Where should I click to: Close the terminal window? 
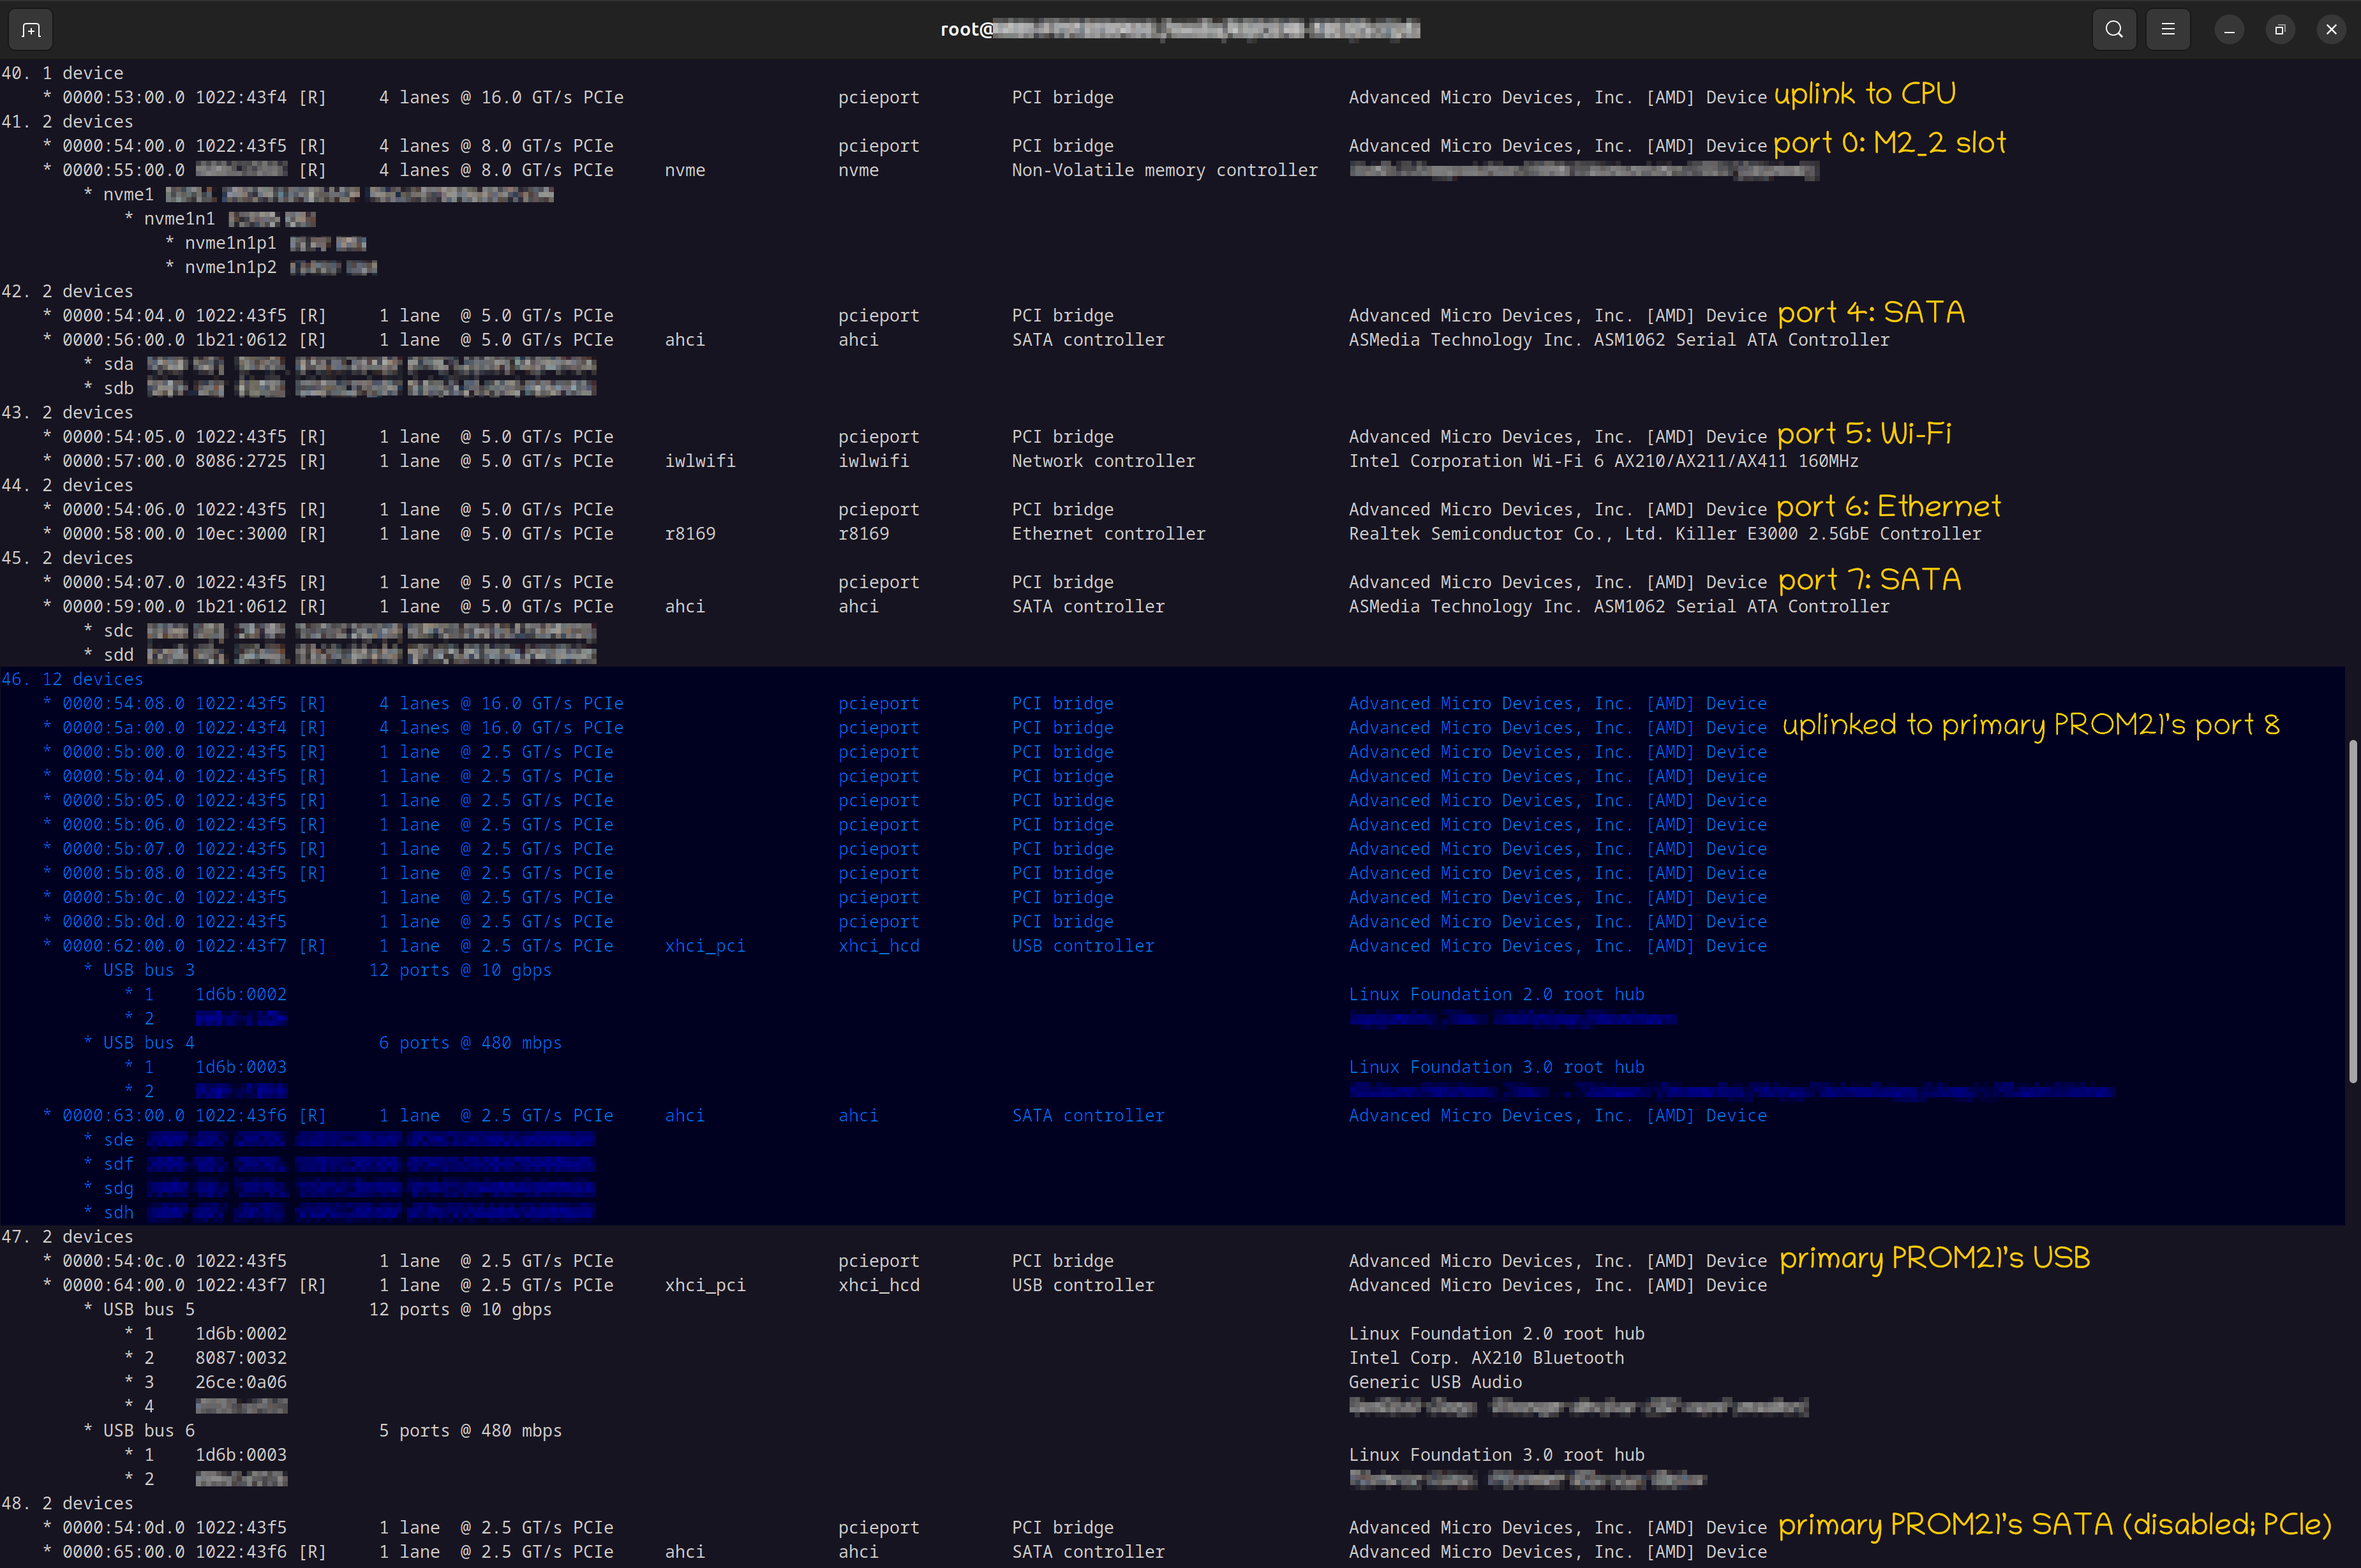(2331, 30)
